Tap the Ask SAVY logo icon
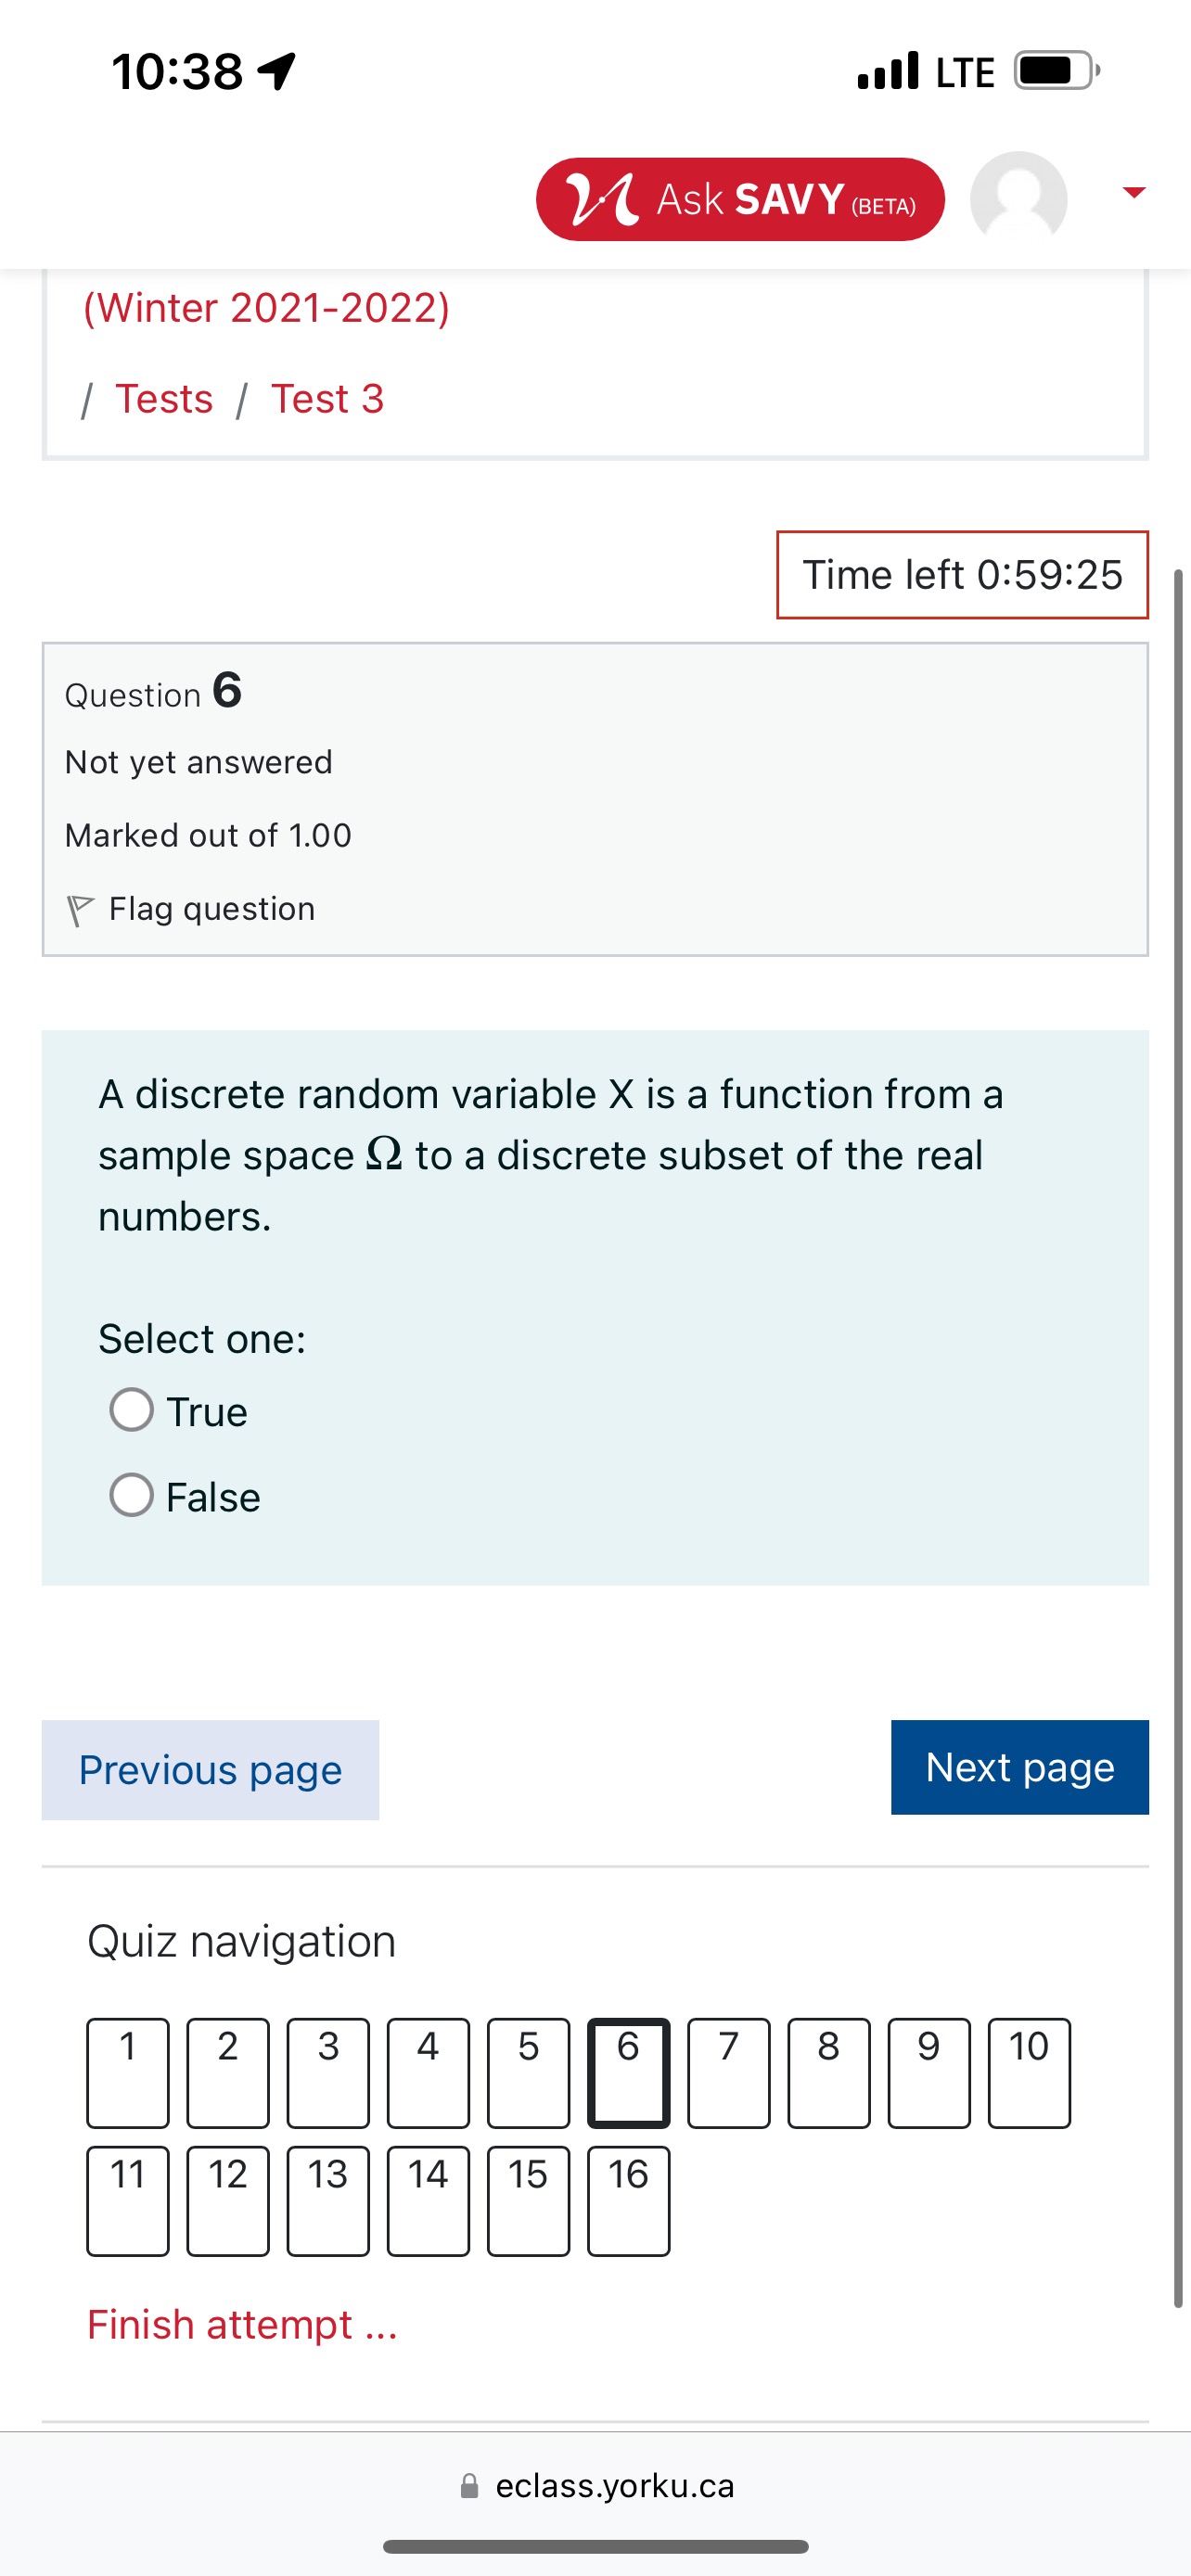 click(x=601, y=199)
